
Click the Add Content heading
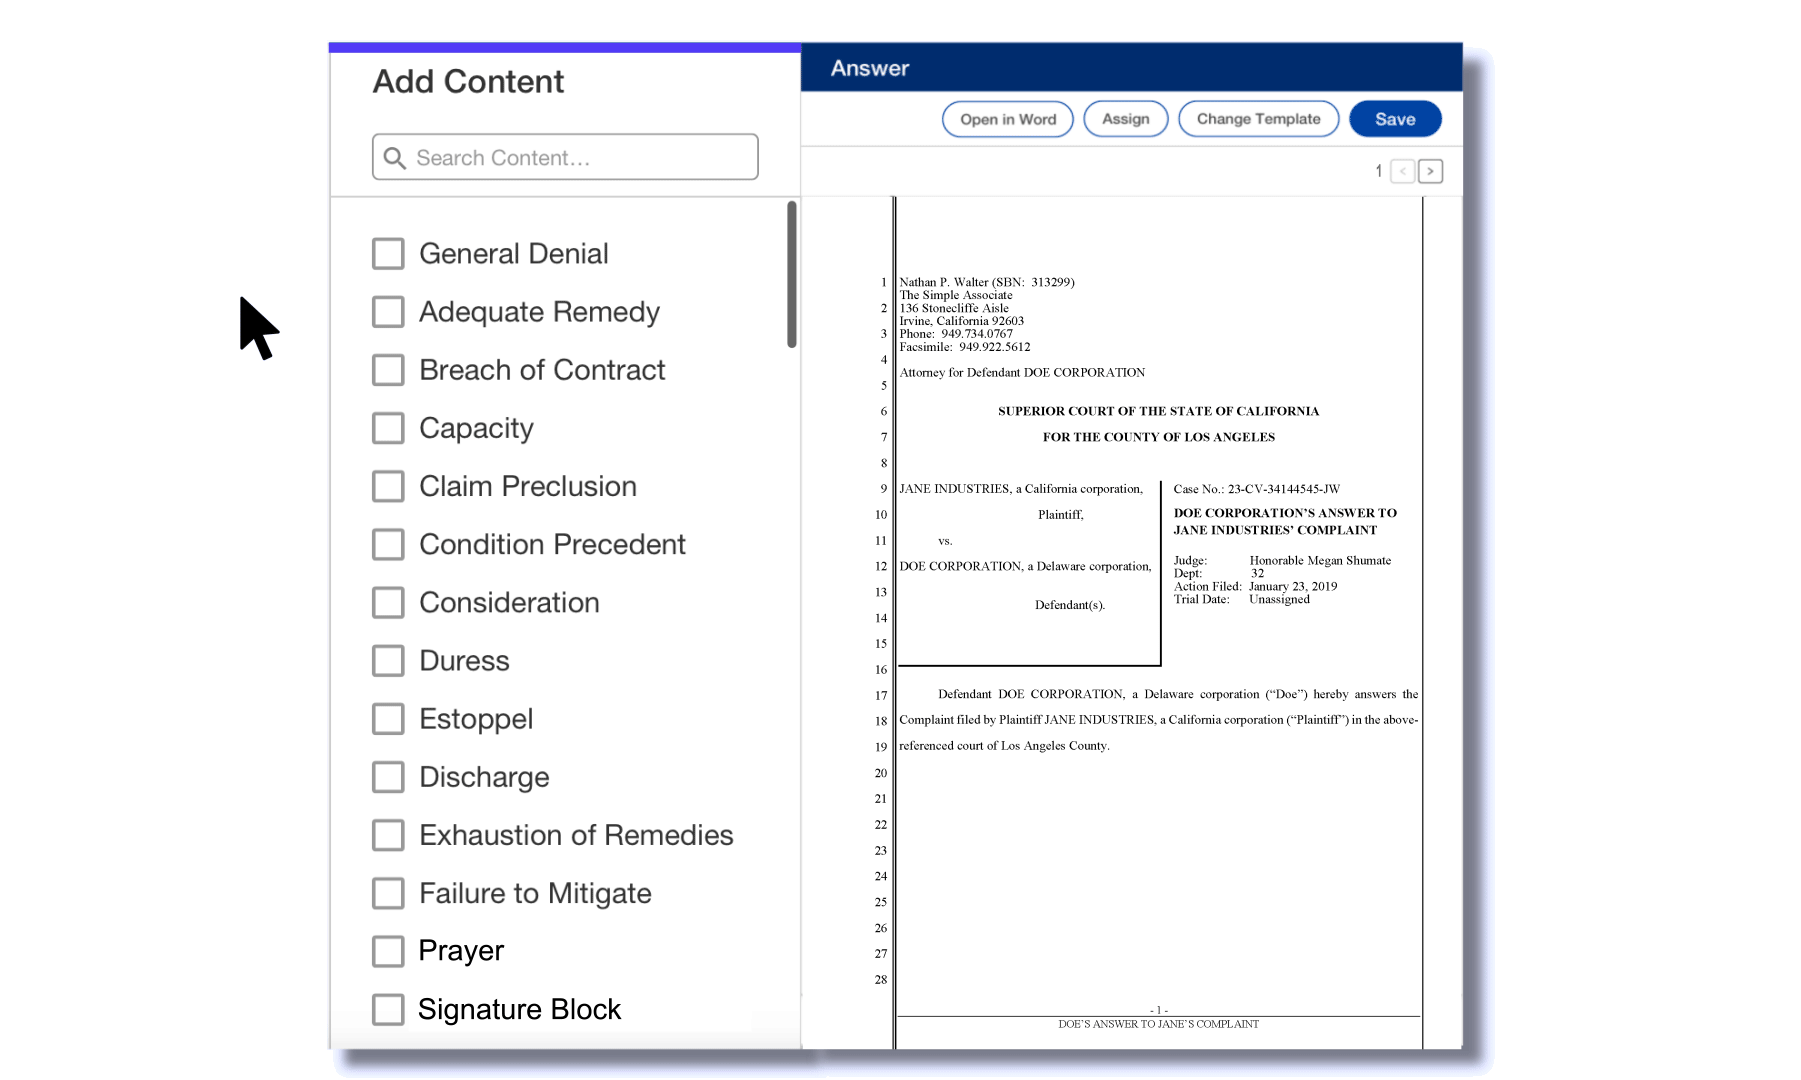click(468, 82)
